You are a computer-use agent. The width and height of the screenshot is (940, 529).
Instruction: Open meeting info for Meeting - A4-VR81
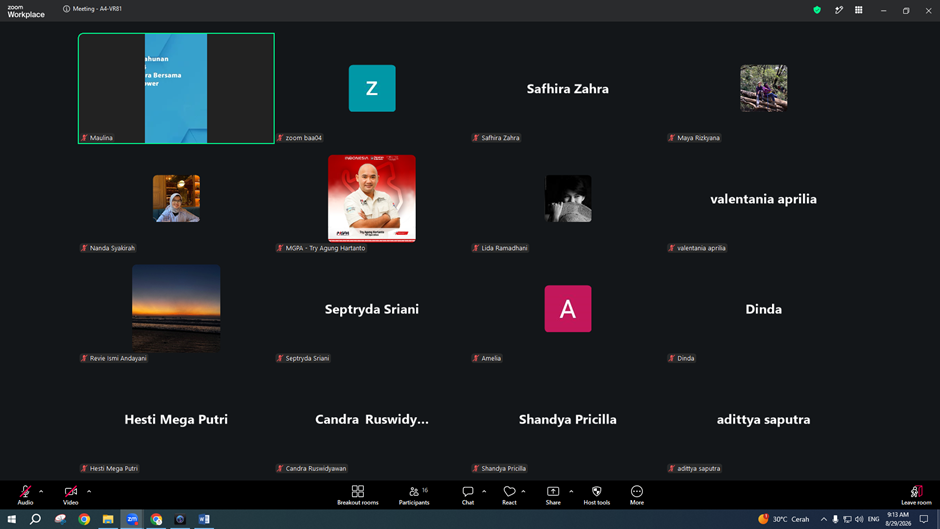pos(92,9)
